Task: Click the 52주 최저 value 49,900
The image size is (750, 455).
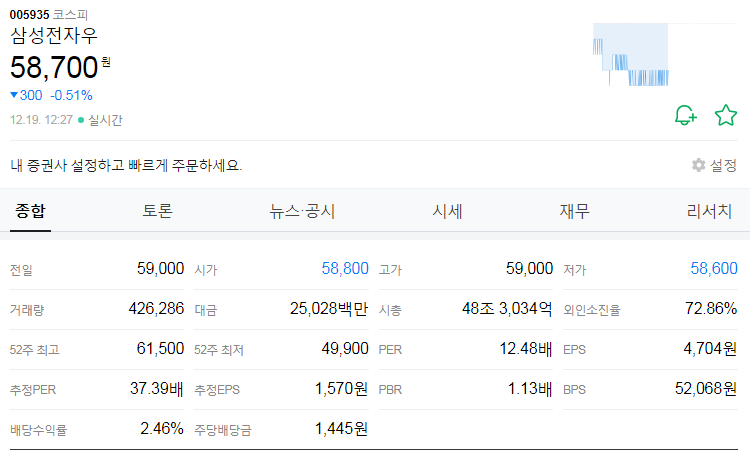Action: (x=345, y=348)
